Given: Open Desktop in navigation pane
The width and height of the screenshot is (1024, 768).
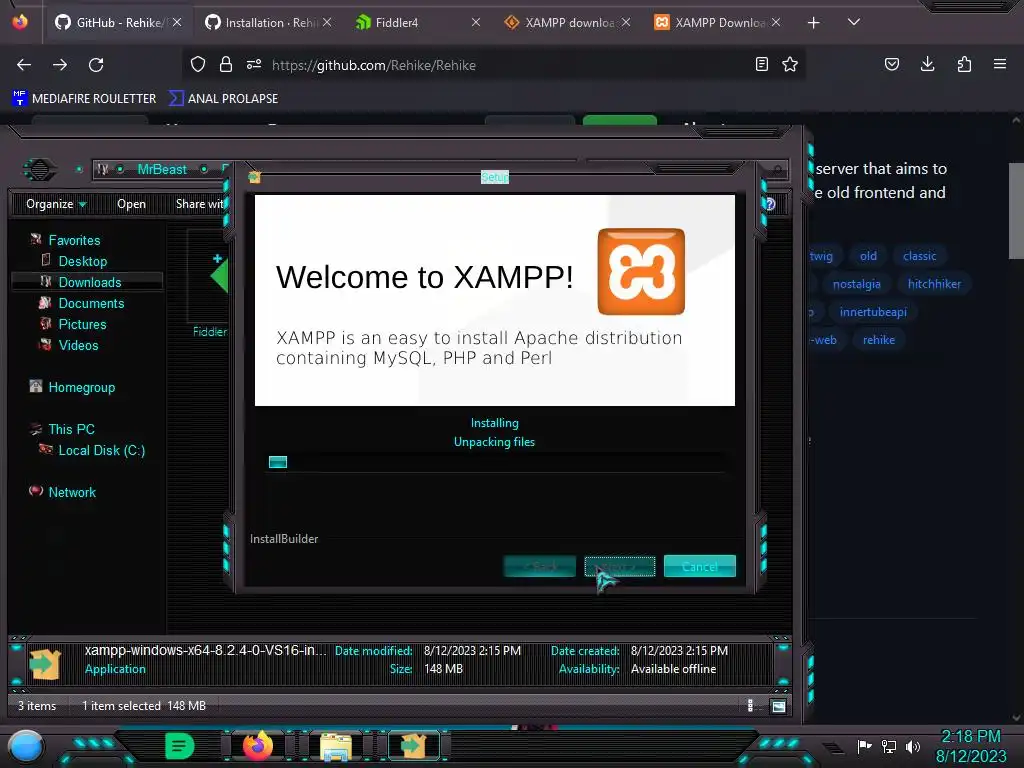Looking at the screenshot, I should point(82,261).
